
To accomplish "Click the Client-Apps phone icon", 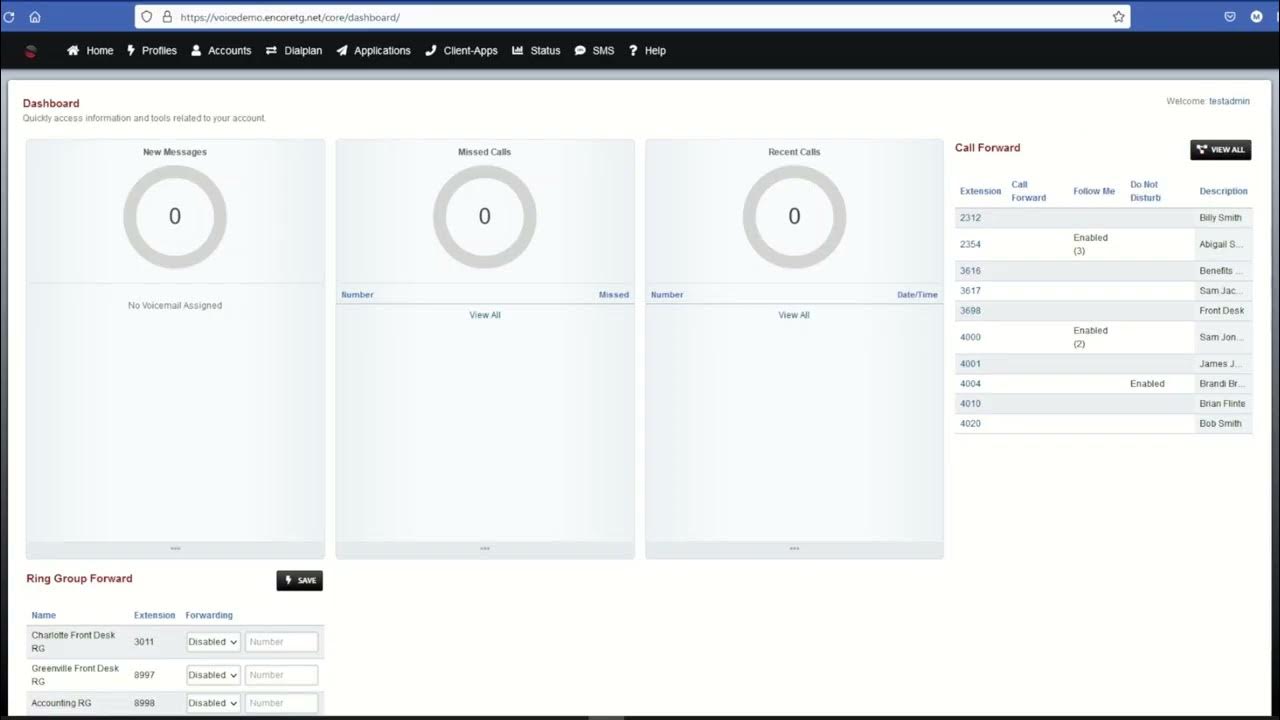I will (431, 50).
